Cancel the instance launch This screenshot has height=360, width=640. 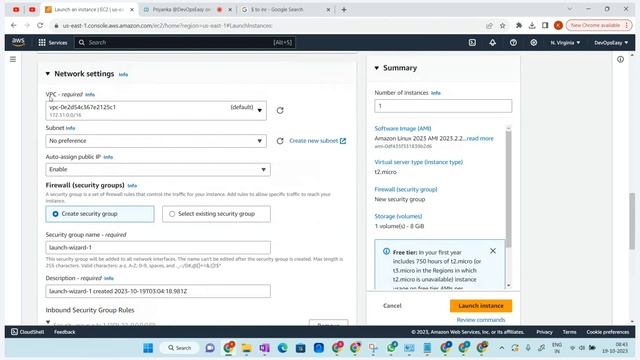[392, 306]
